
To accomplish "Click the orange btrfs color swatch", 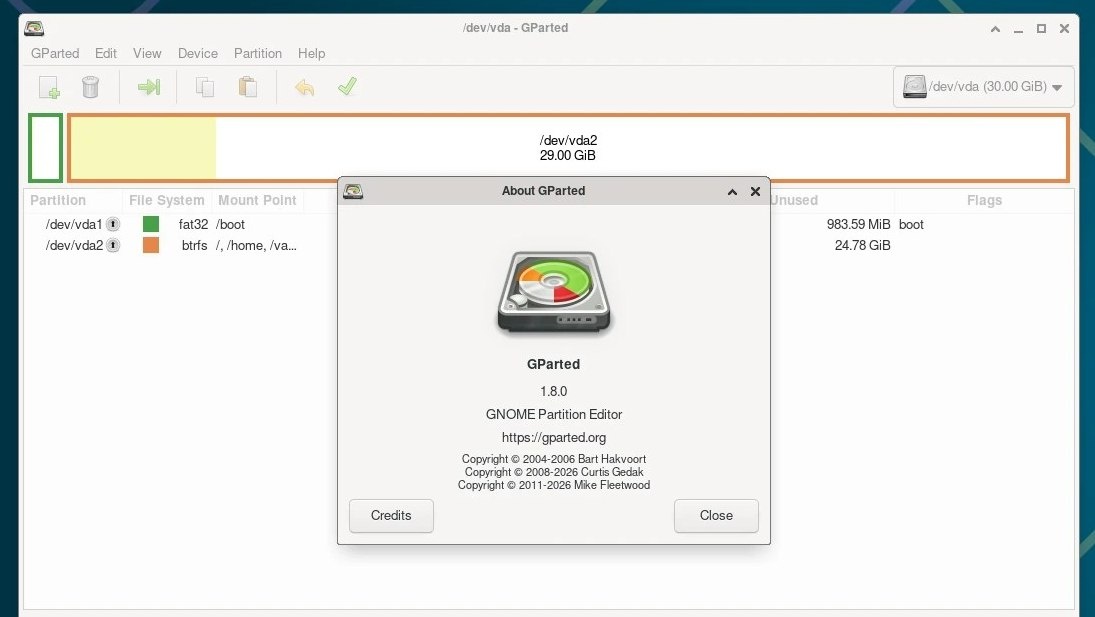I will pos(151,245).
